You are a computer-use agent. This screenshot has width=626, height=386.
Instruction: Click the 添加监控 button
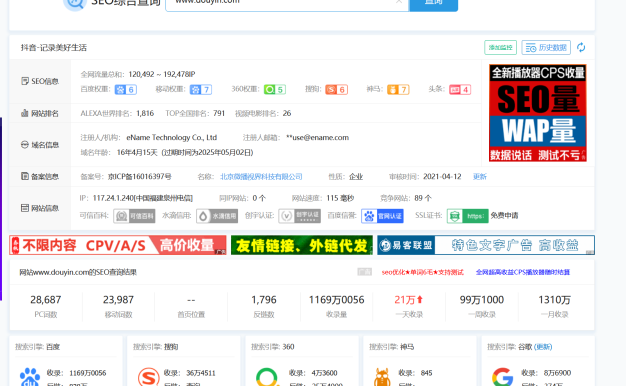pos(500,48)
